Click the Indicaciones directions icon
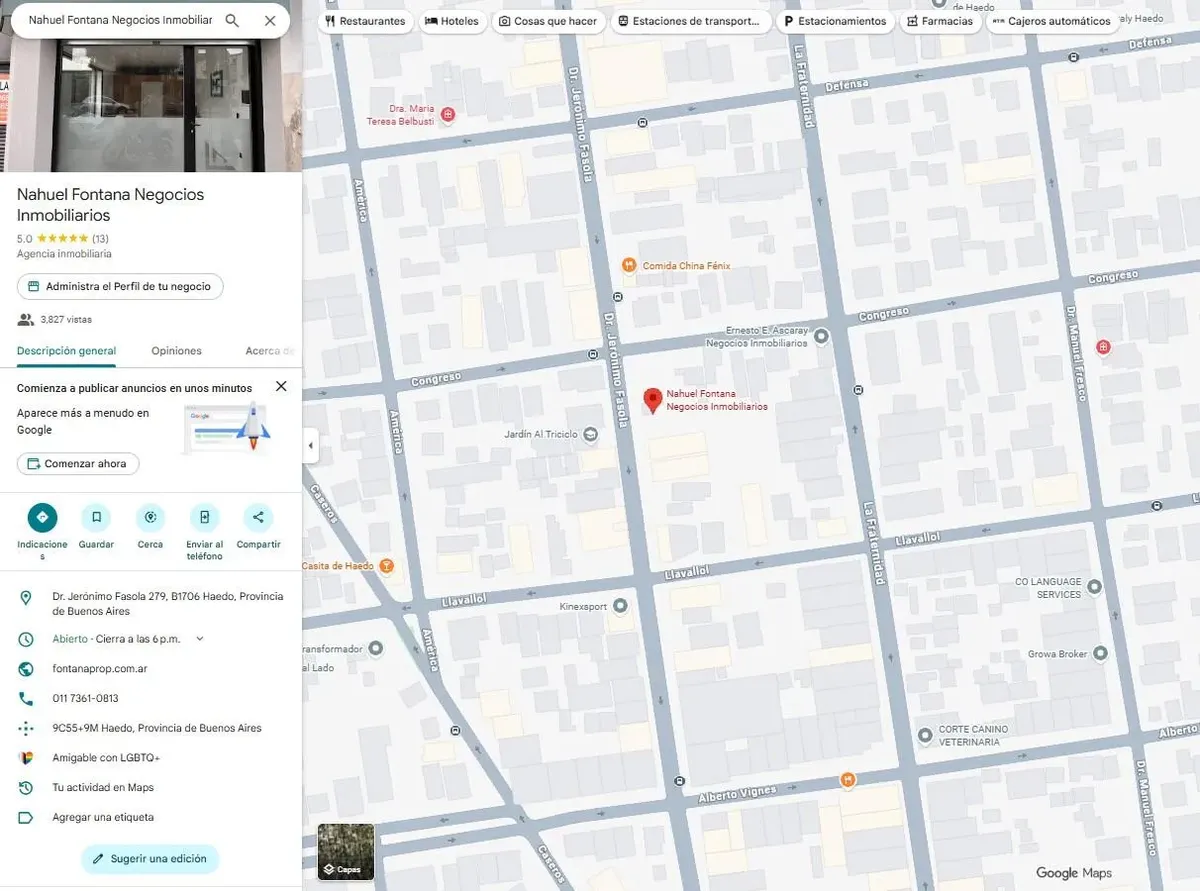 [42, 517]
